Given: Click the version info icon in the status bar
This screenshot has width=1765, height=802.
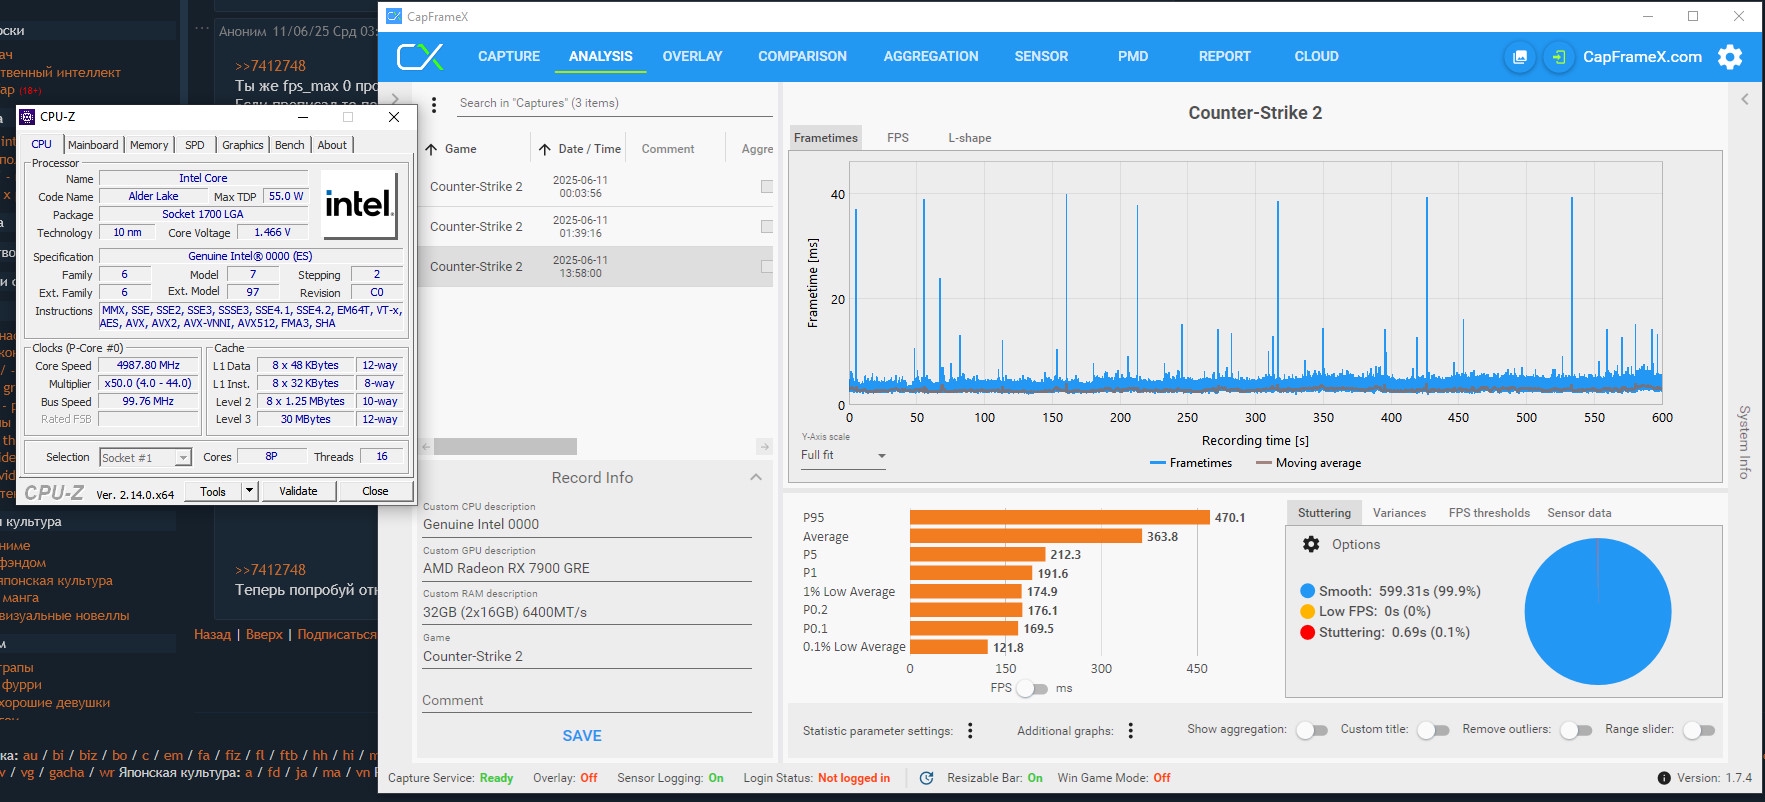Looking at the screenshot, I should pyautogui.click(x=1664, y=778).
